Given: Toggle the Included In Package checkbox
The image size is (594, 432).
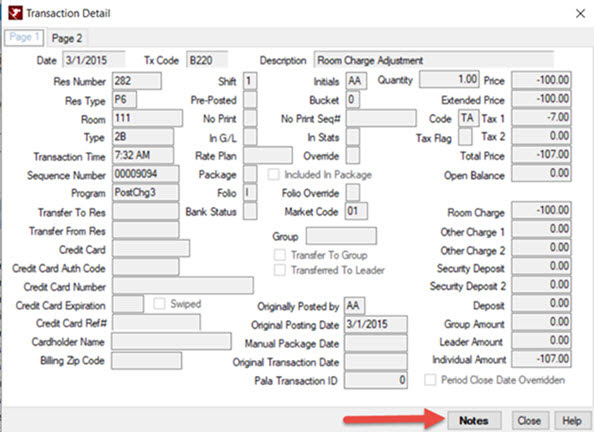Looking at the screenshot, I should [274, 175].
